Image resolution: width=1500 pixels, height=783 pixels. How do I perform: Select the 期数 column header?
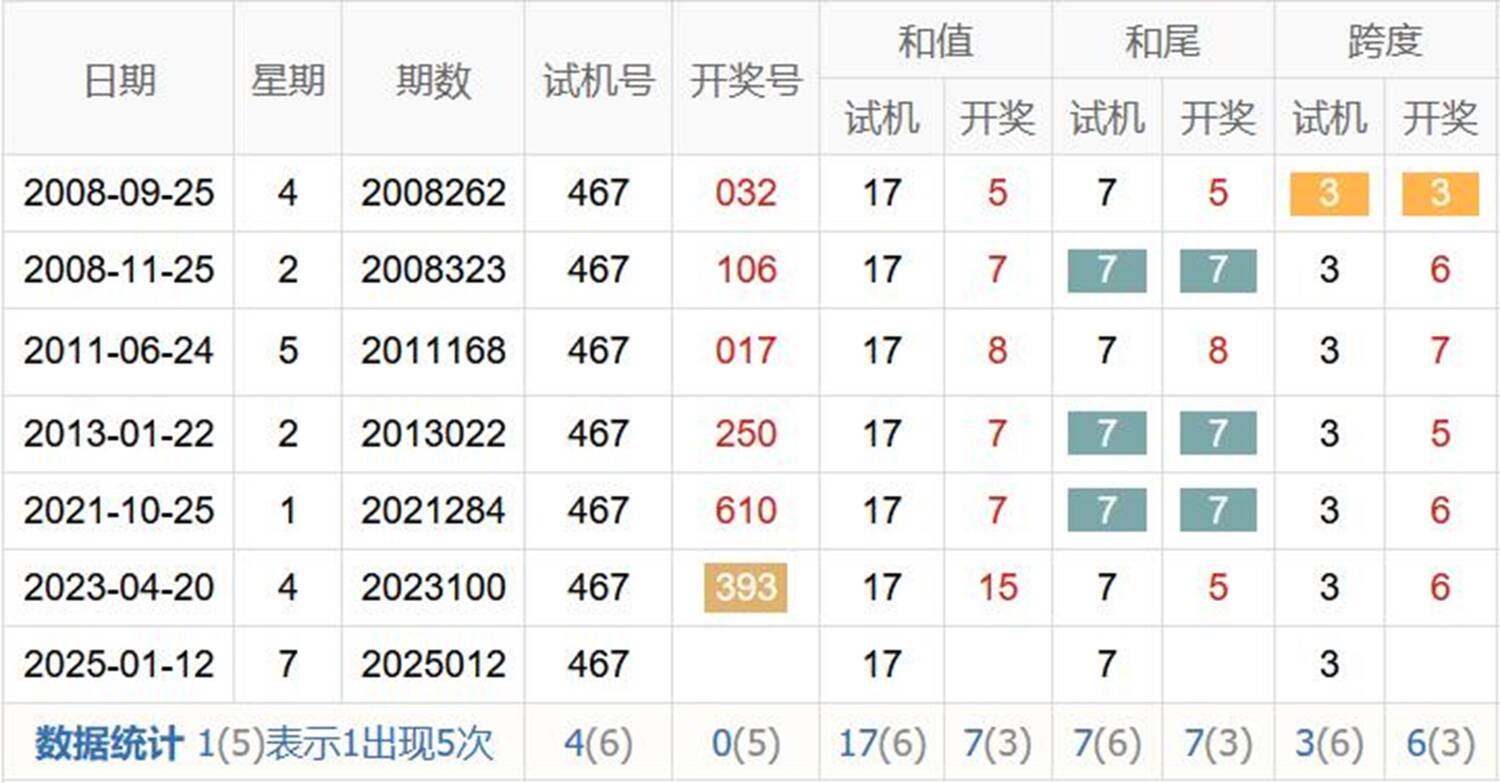coord(432,80)
